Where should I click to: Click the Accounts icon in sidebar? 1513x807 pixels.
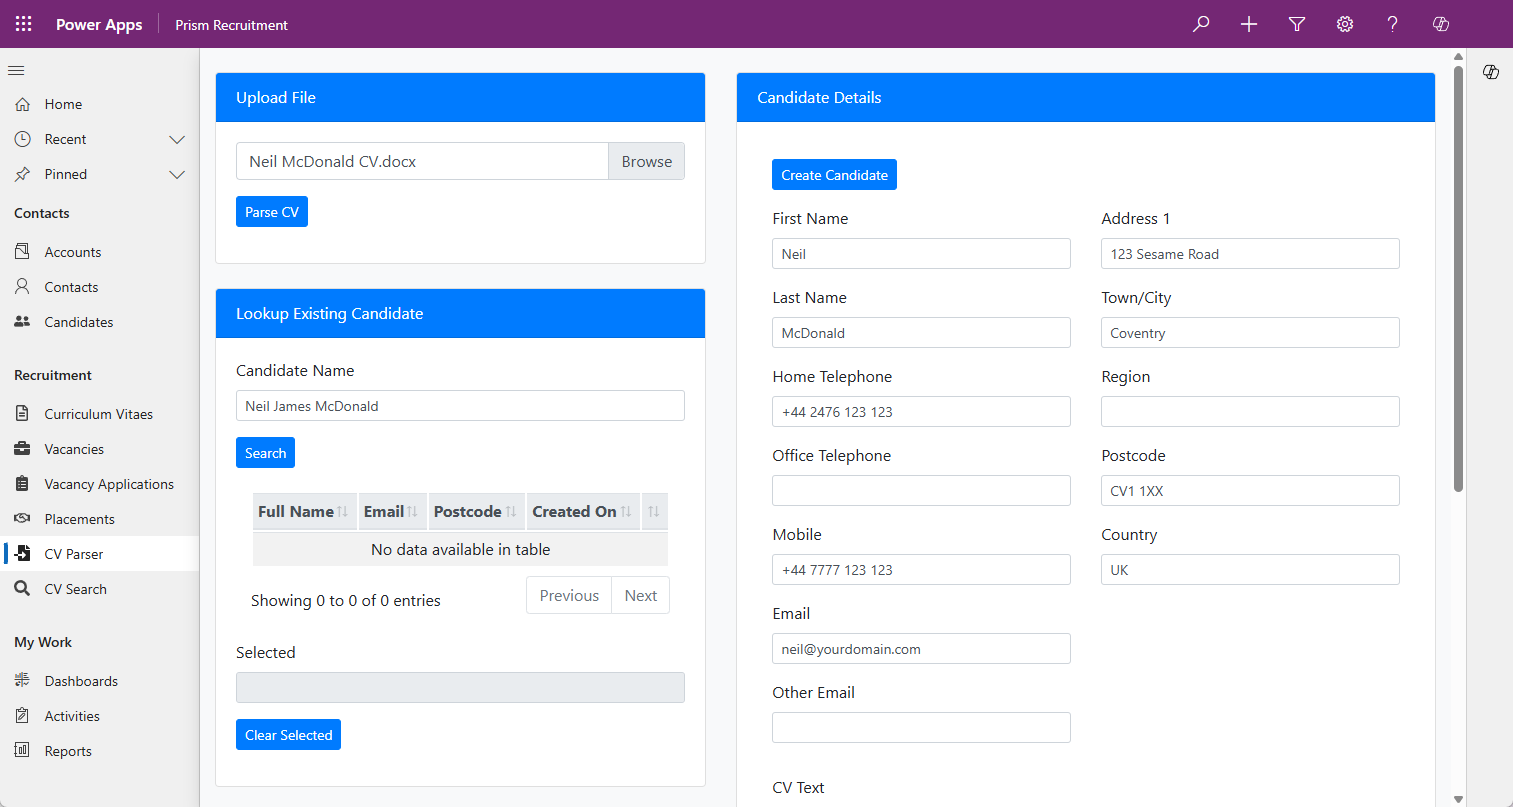22,252
